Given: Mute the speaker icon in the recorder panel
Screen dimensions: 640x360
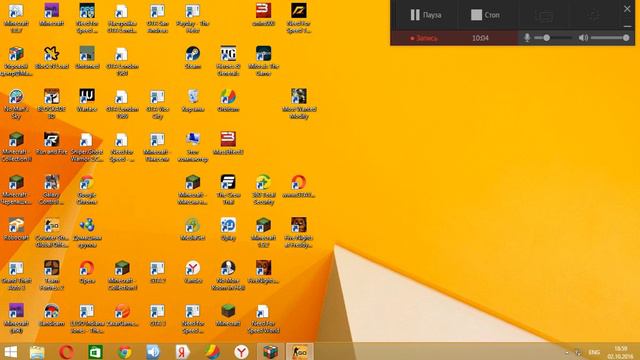Looking at the screenshot, I should (x=583, y=38).
